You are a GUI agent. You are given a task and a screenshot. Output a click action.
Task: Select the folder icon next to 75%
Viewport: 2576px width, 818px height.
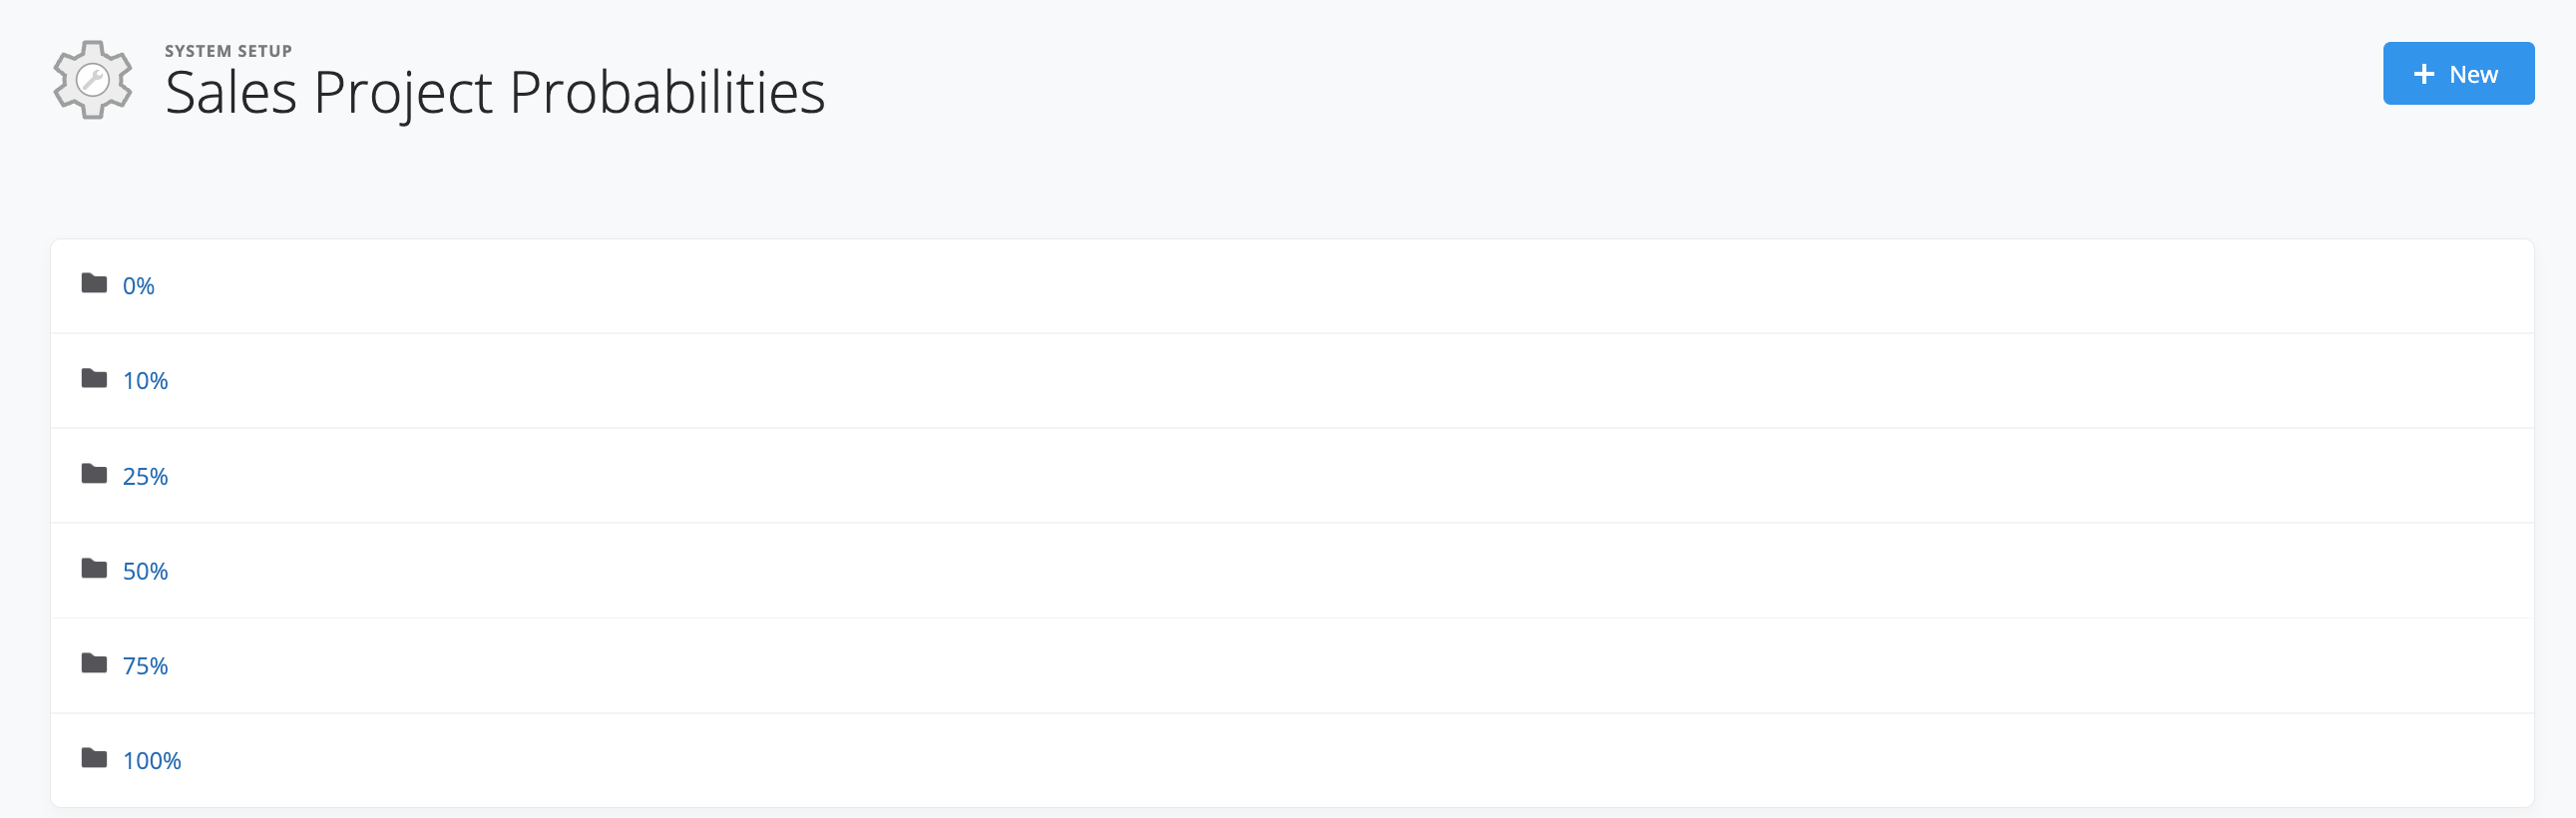(94, 664)
